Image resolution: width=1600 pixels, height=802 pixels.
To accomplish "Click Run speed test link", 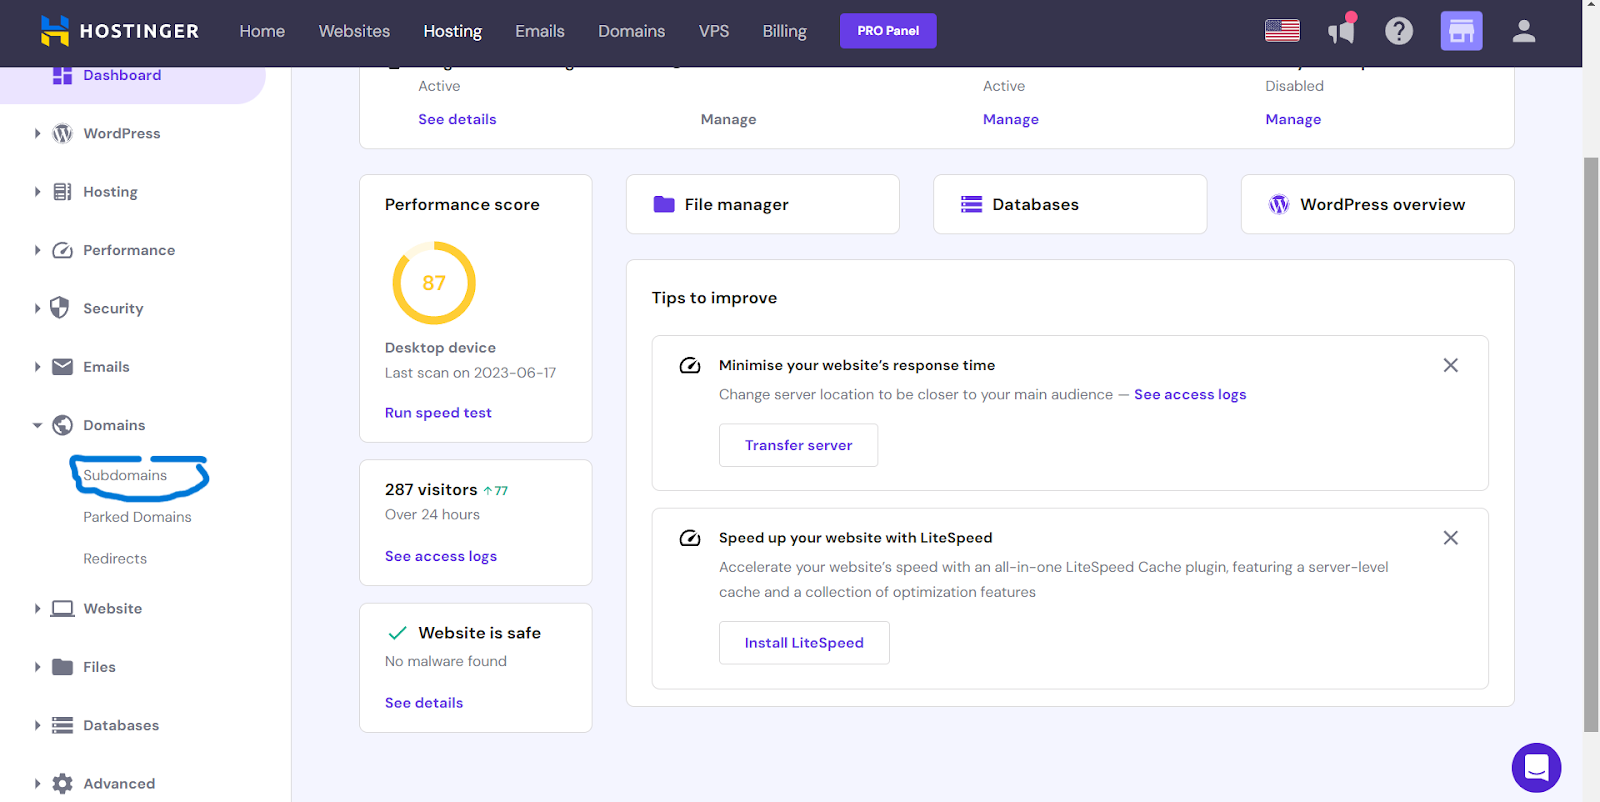I will pos(438,413).
